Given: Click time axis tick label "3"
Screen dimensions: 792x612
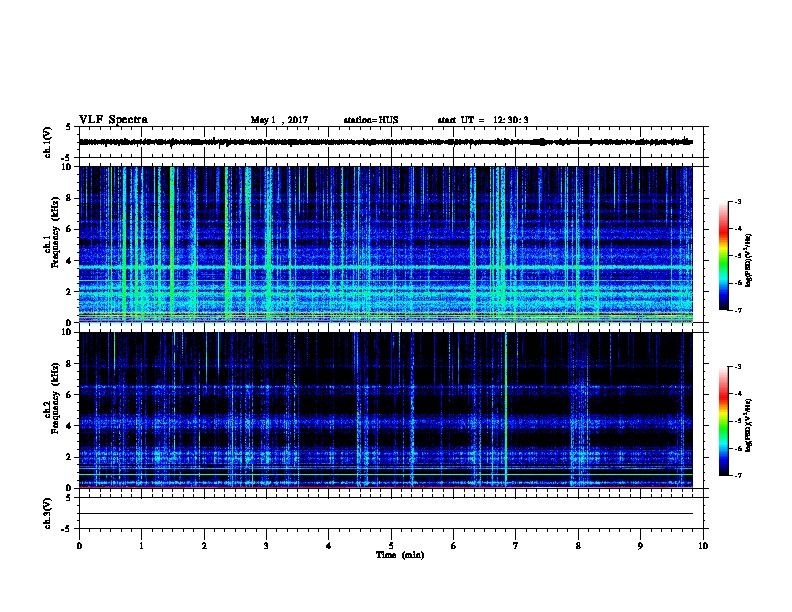Looking at the screenshot, I should tap(266, 546).
